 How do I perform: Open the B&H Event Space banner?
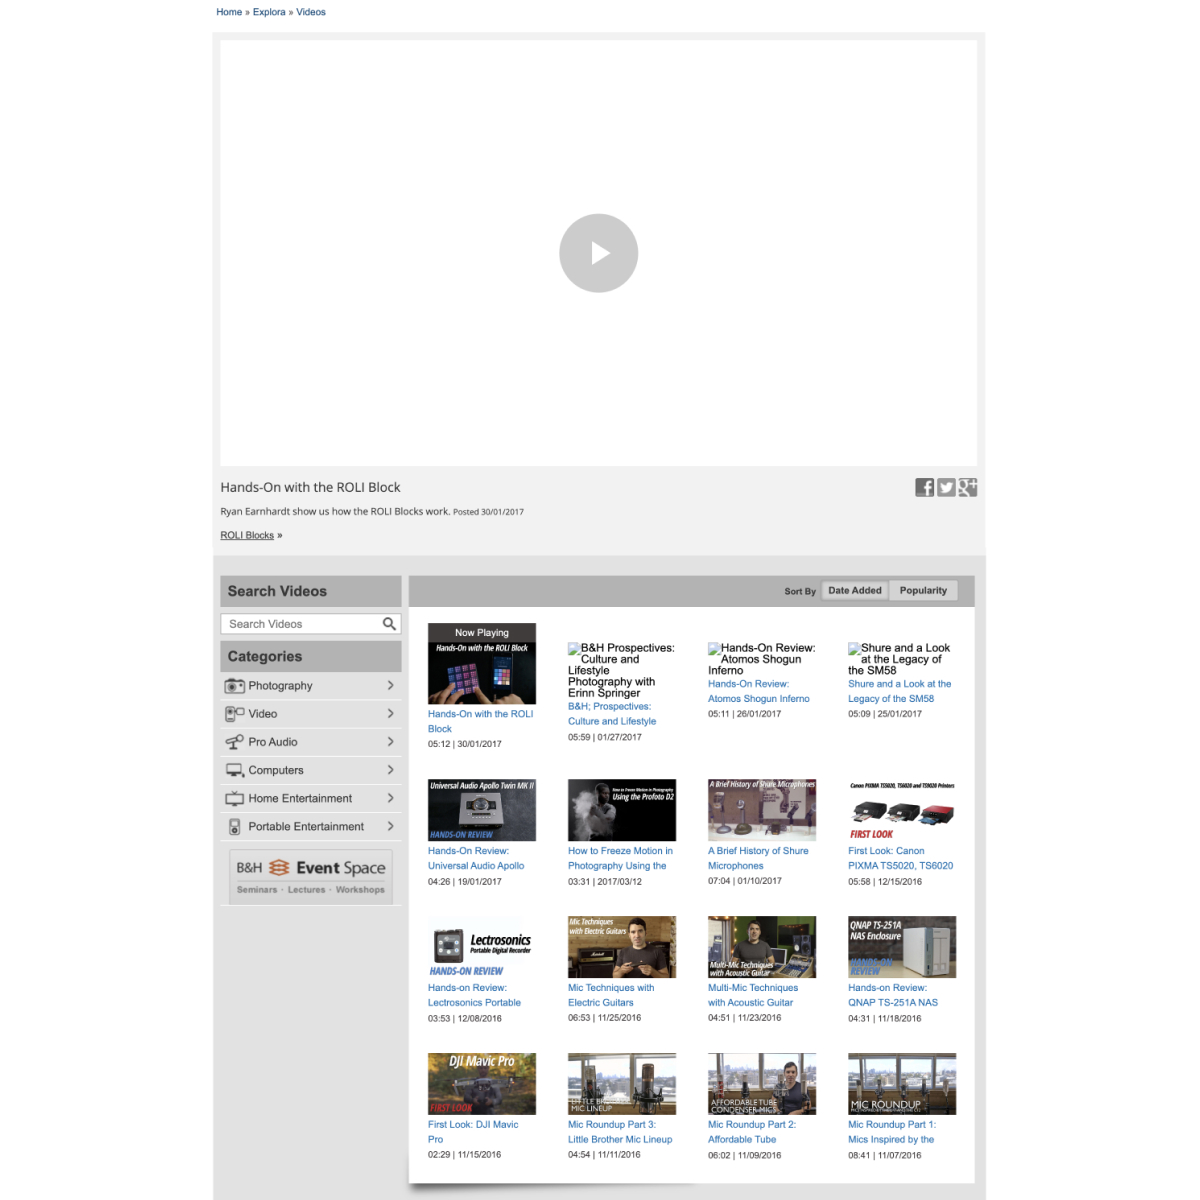click(310, 876)
